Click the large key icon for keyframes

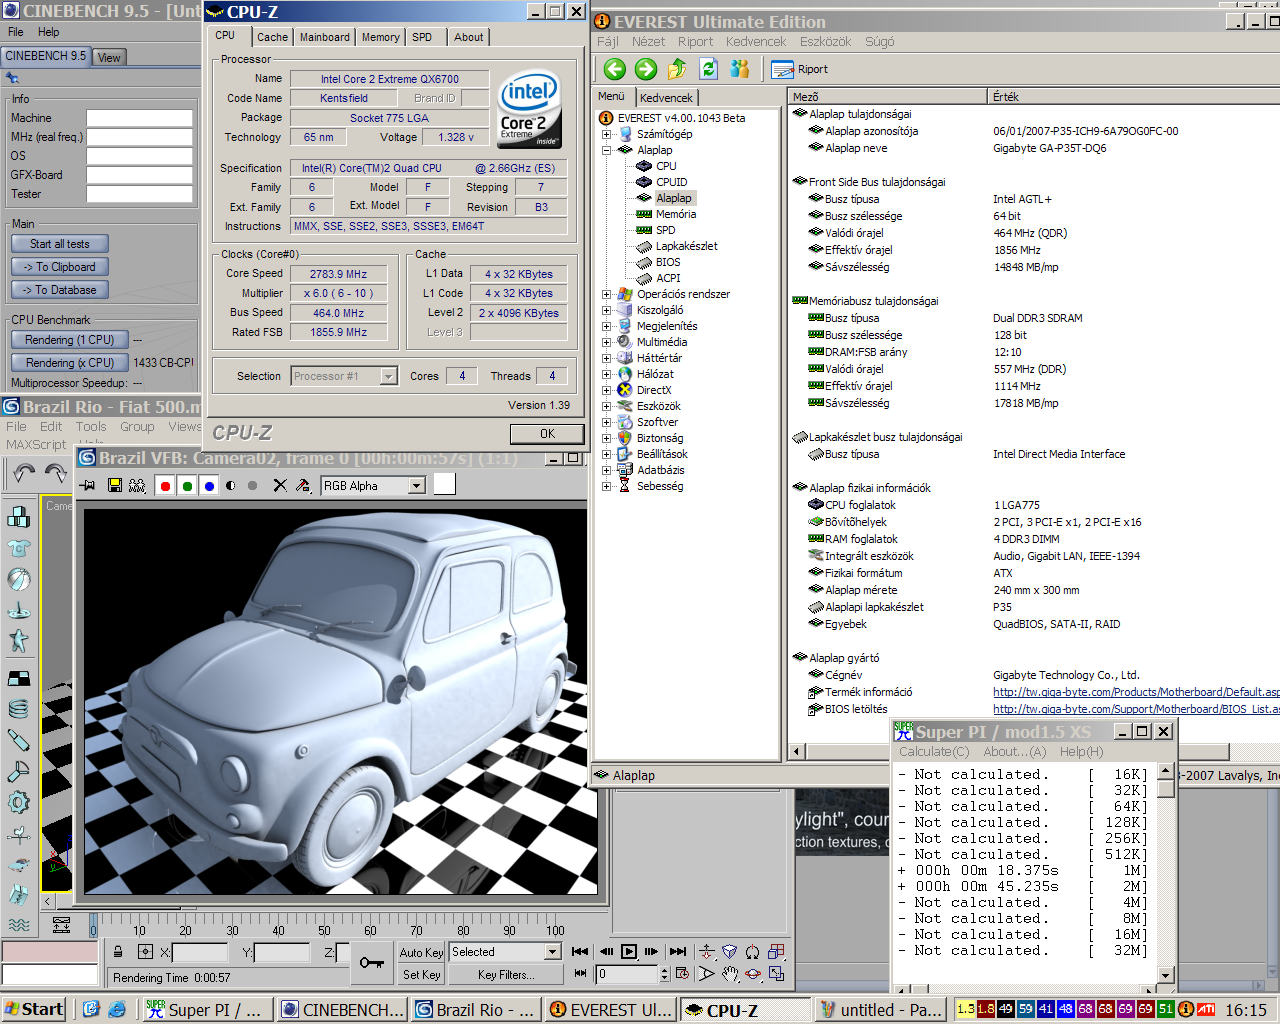pos(371,962)
